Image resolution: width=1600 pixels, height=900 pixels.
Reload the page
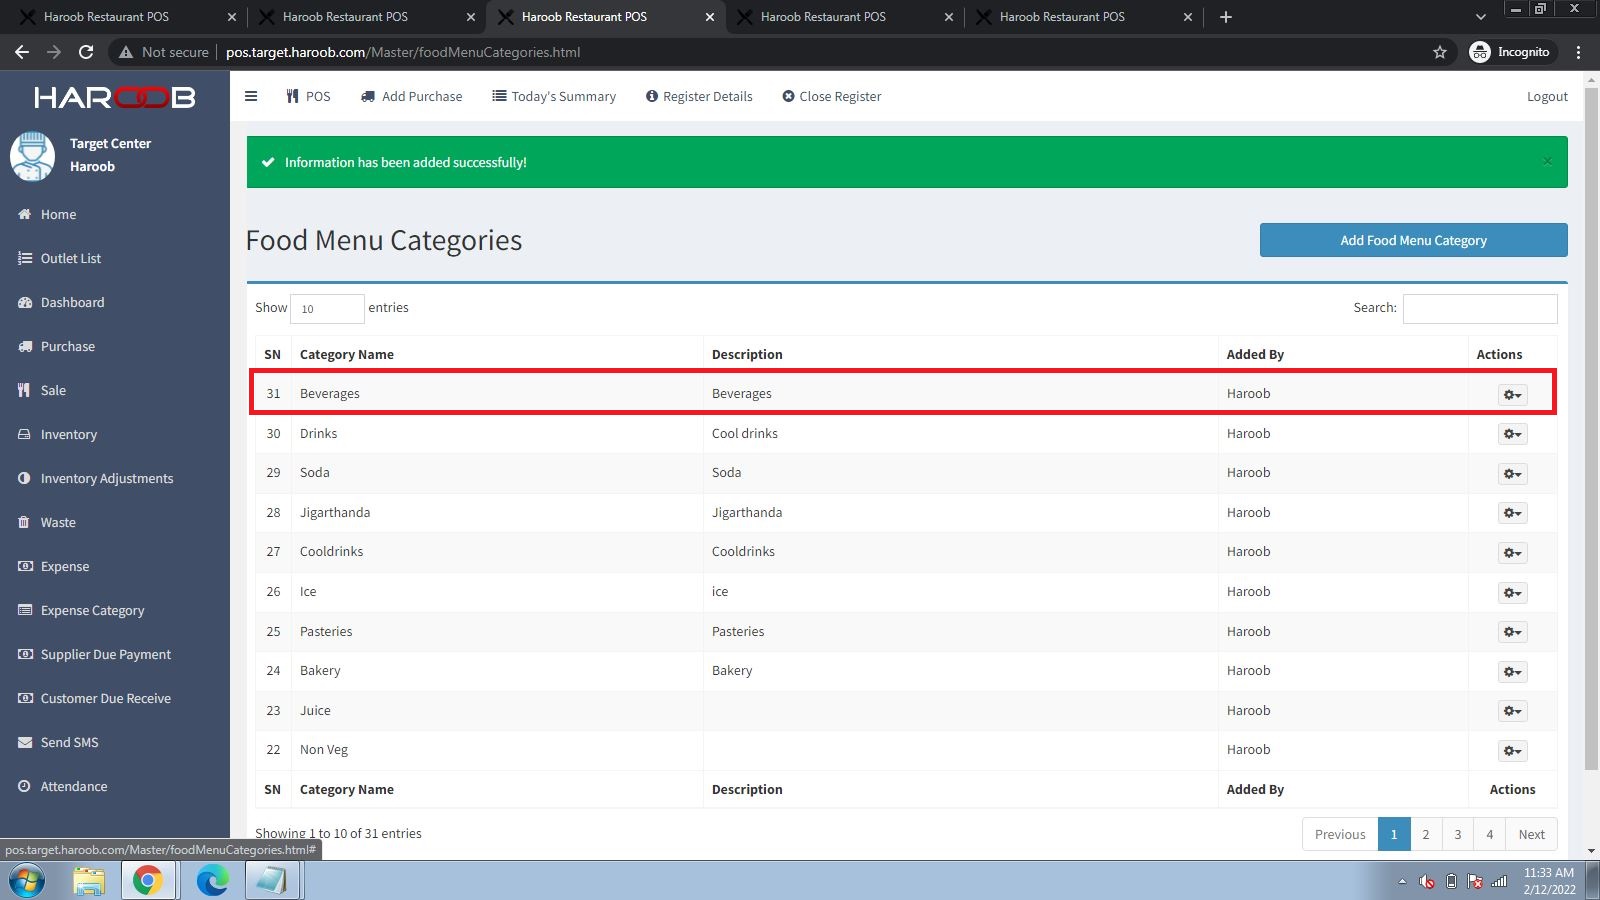(x=86, y=52)
